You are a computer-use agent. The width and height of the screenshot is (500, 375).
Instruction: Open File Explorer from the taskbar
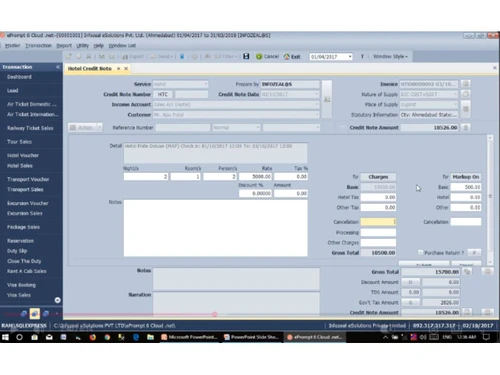(x=151, y=337)
